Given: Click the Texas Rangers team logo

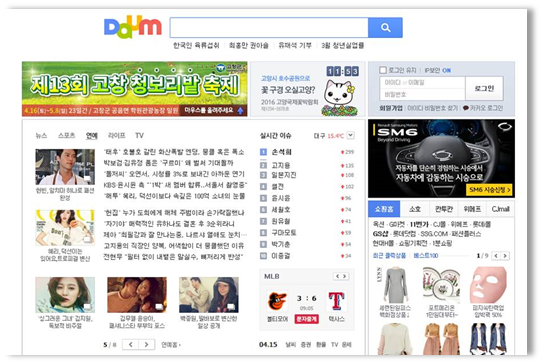Looking at the screenshot, I should point(336,301).
